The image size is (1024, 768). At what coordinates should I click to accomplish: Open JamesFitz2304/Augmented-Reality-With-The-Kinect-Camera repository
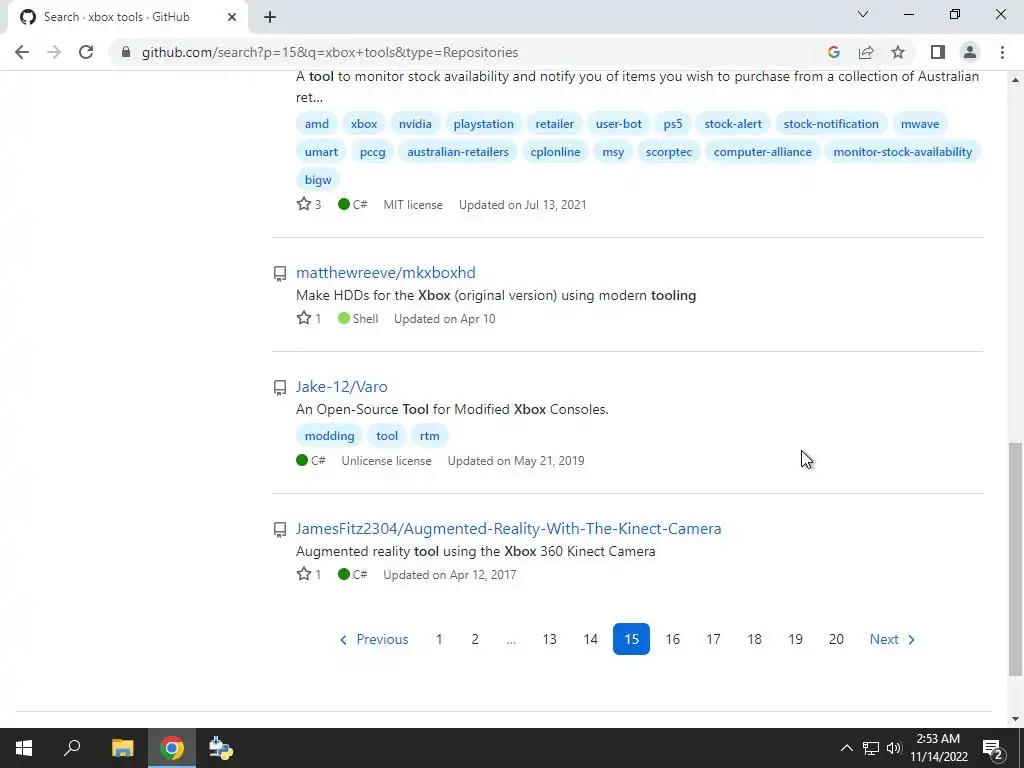[x=508, y=528]
